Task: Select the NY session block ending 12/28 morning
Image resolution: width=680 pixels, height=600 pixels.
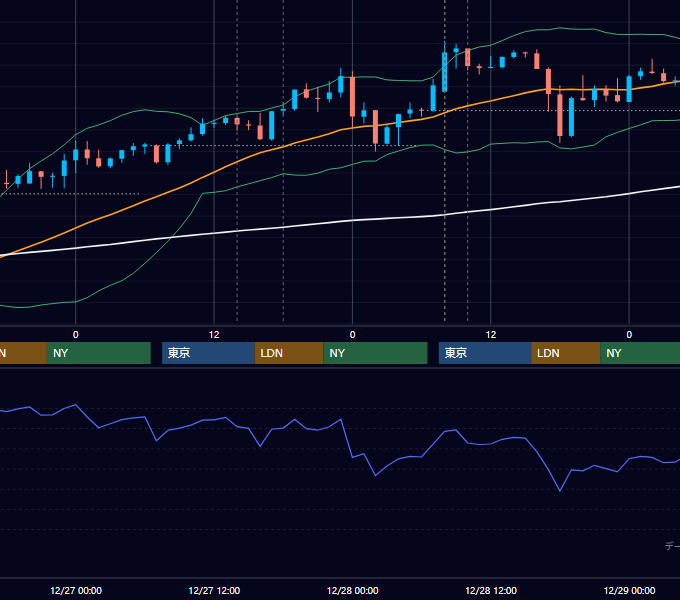Action: [375, 353]
